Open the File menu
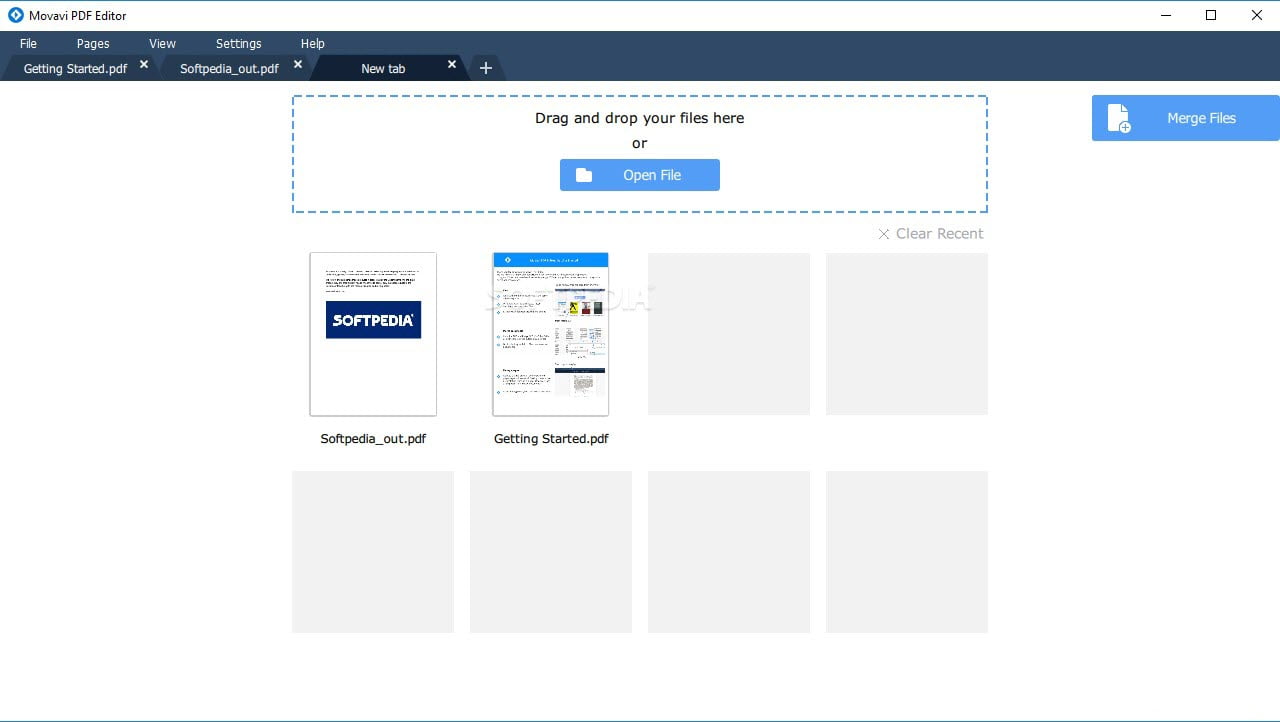 click(28, 44)
